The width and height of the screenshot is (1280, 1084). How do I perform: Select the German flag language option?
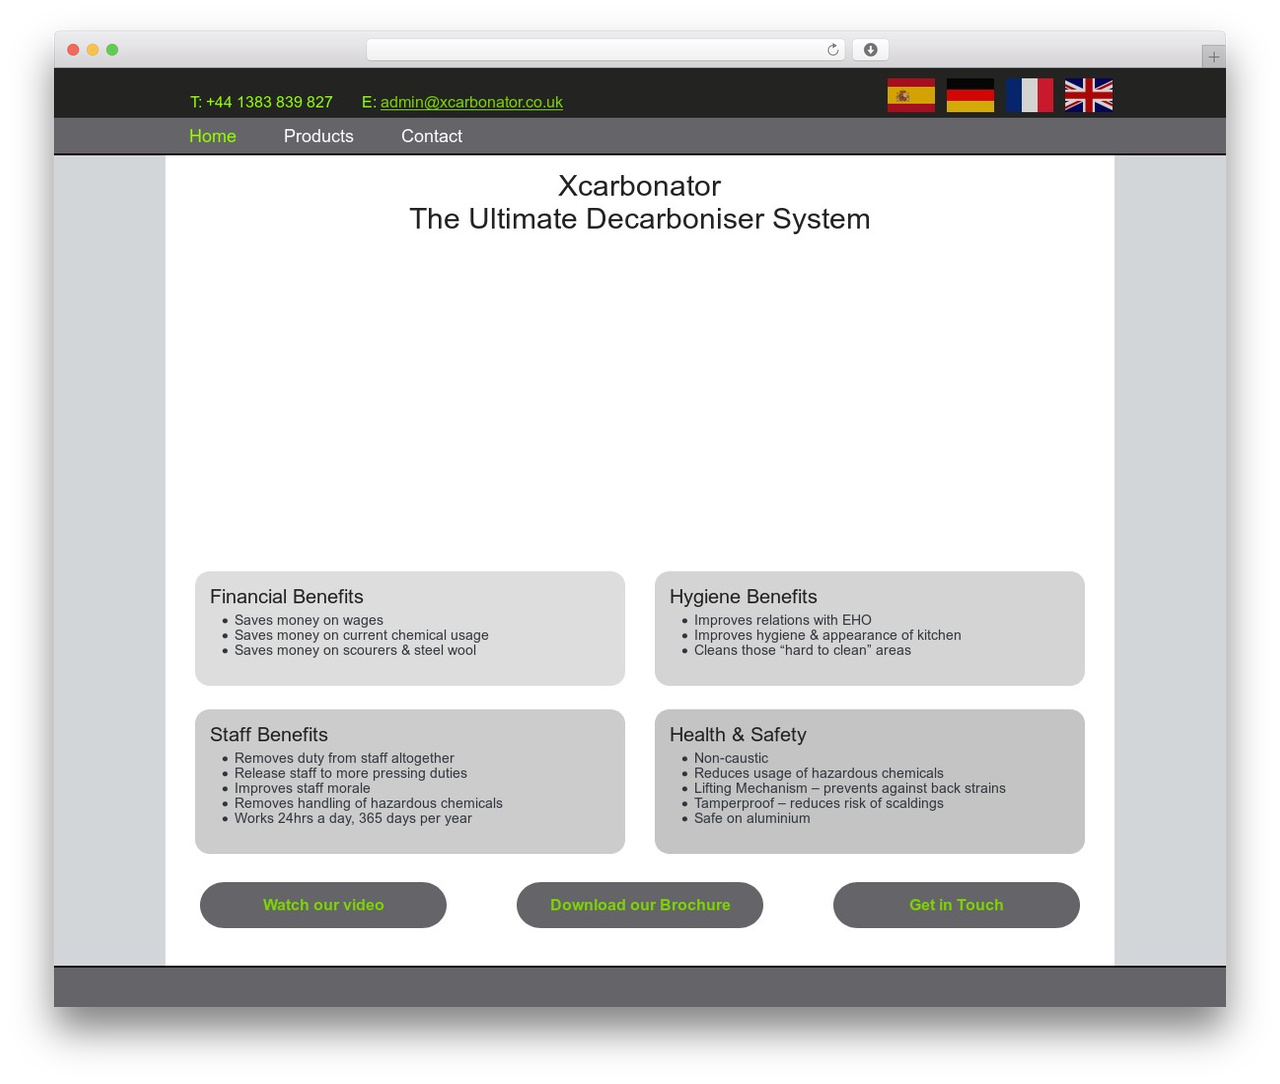970,95
